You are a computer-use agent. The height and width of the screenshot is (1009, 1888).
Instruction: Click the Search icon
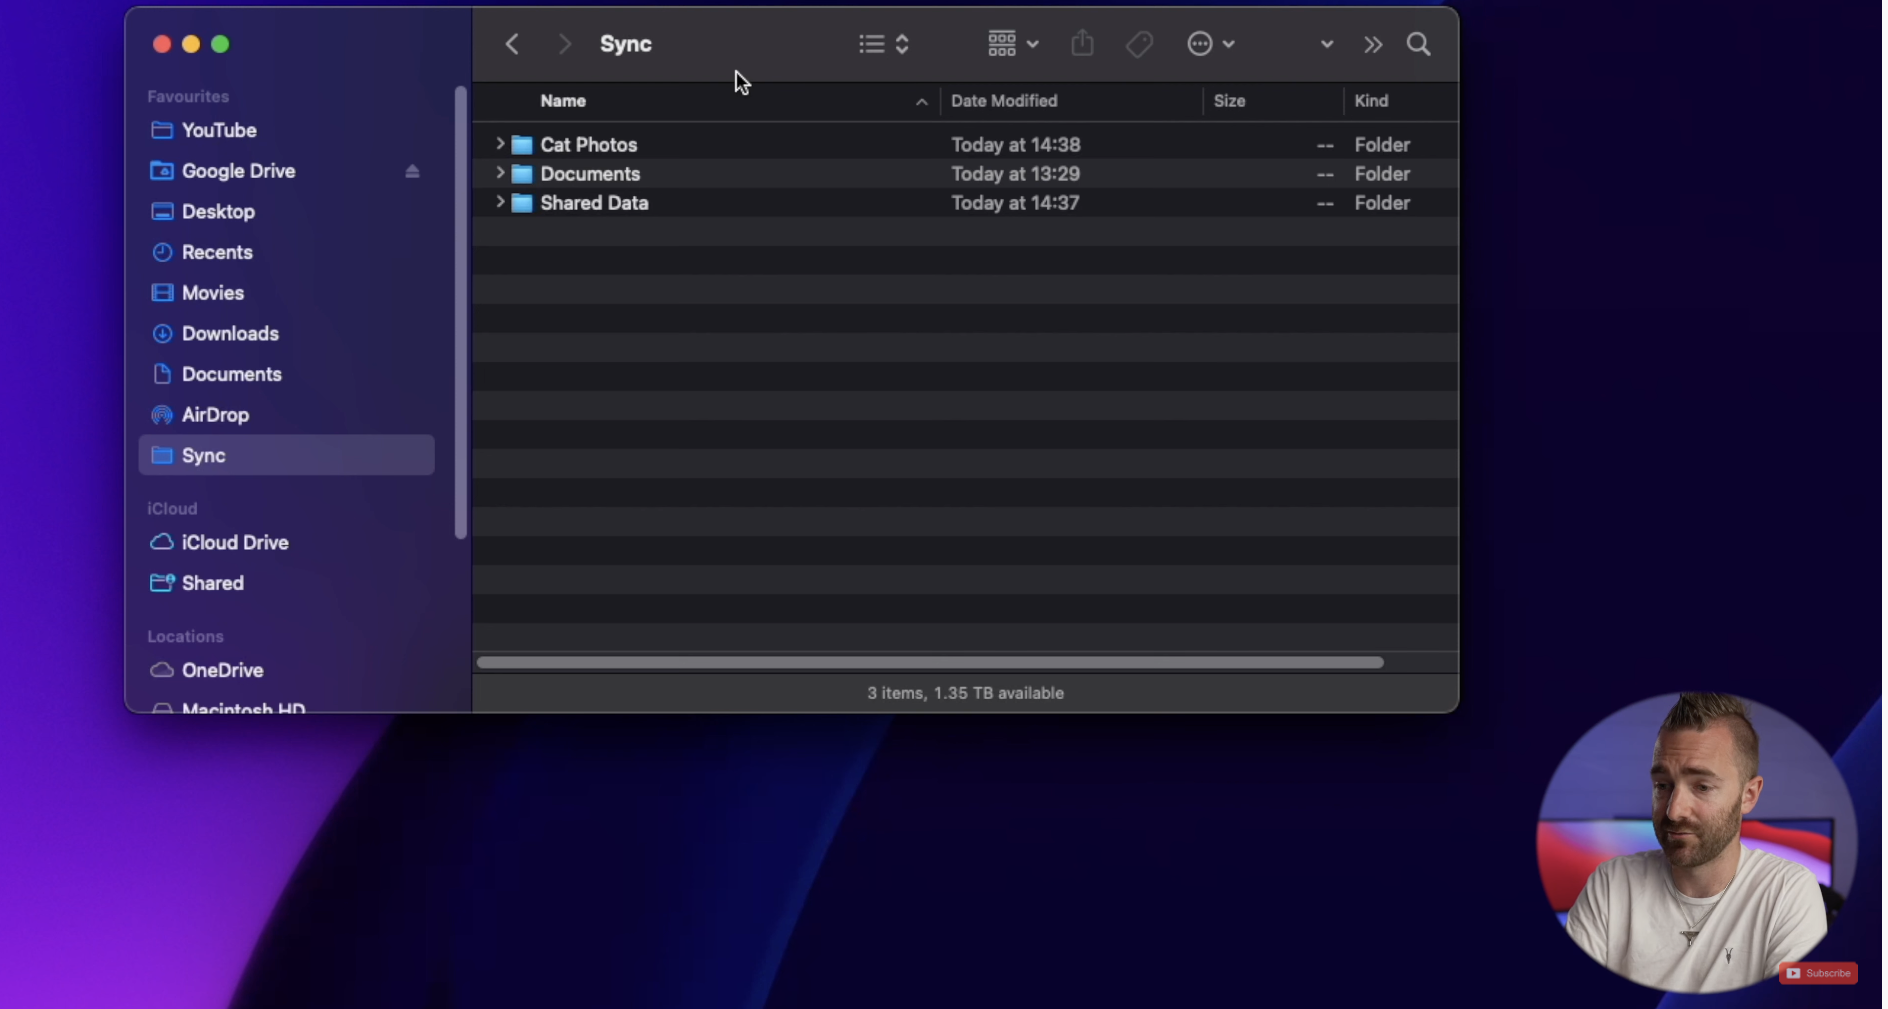(1419, 44)
